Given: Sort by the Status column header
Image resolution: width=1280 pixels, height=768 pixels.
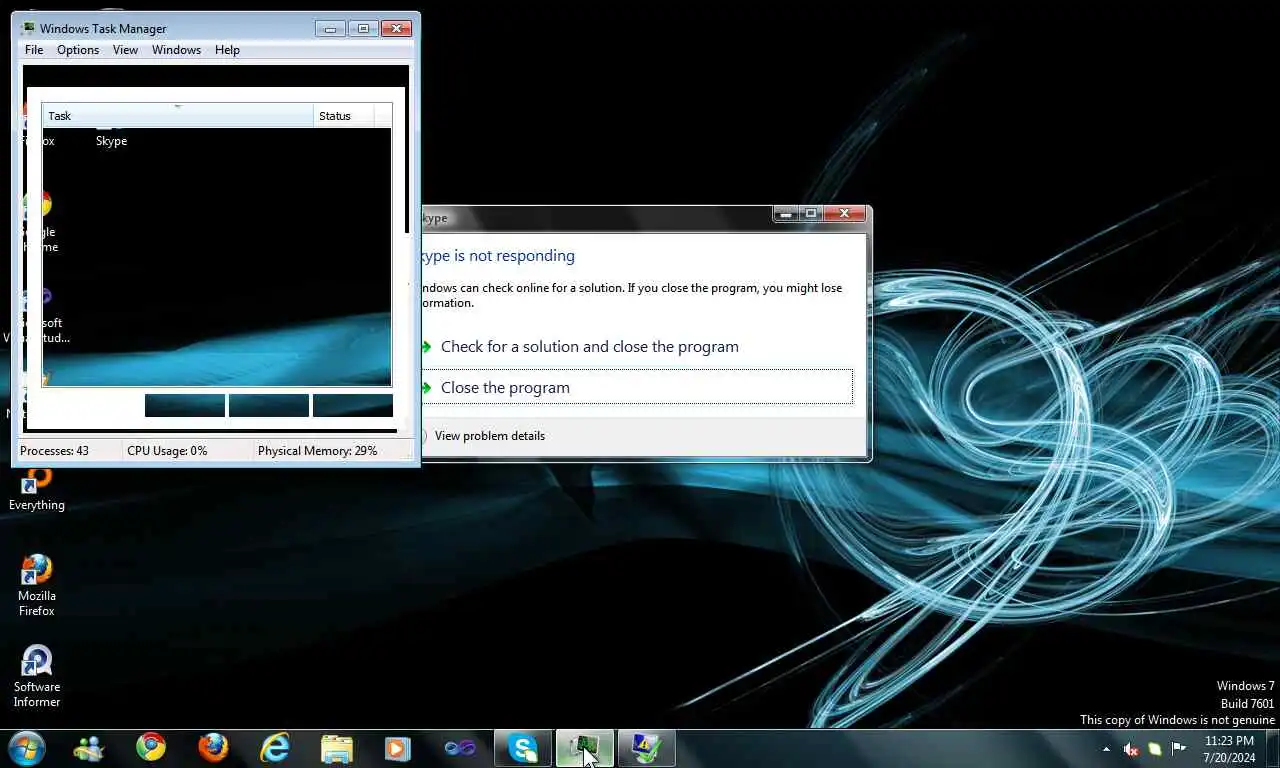Looking at the screenshot, I should [x=344, y=116].
